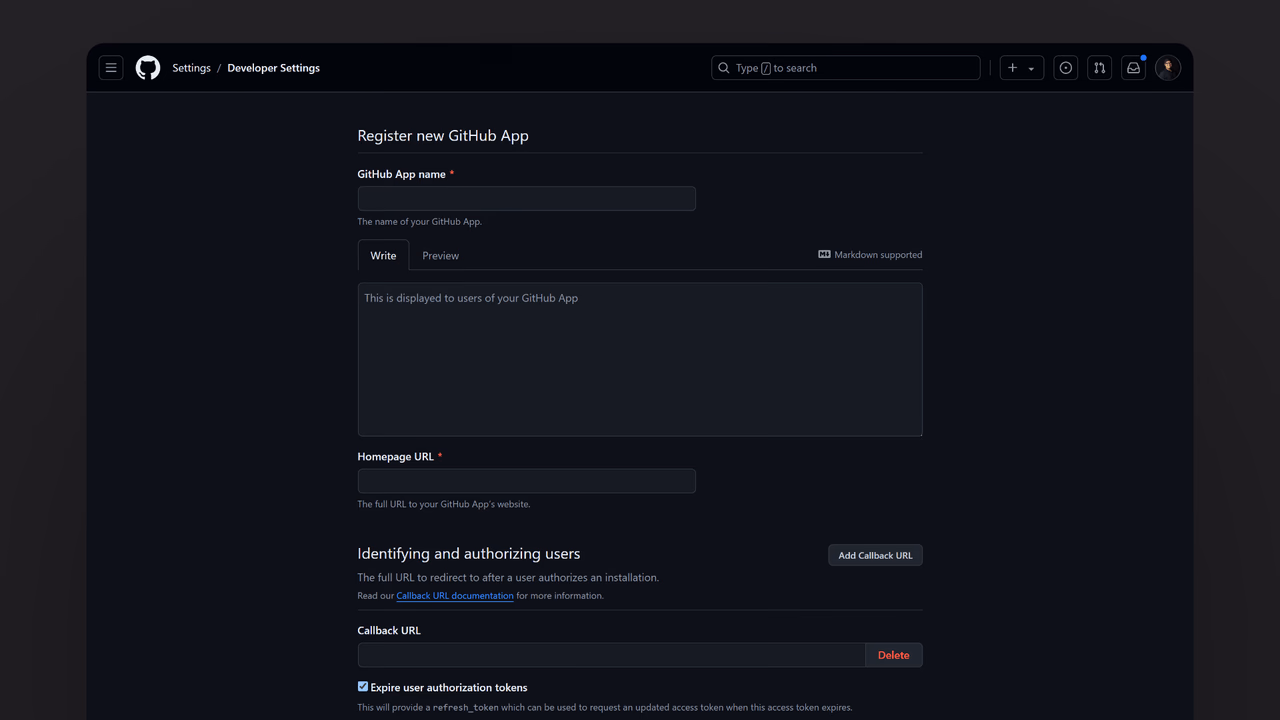Screen dimensions: 1280x720
Task: Open the hamburger navigation menu
Action: 111,68
